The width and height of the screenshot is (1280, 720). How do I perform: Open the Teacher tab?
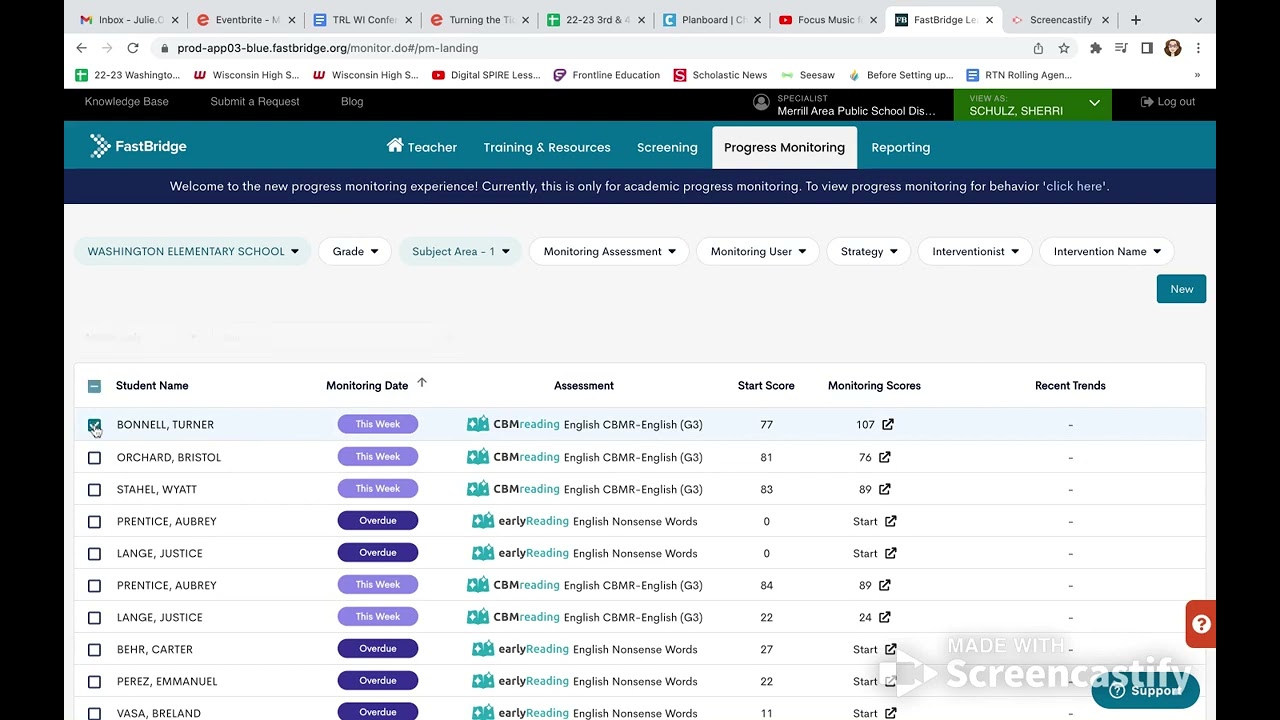point(421,147)
